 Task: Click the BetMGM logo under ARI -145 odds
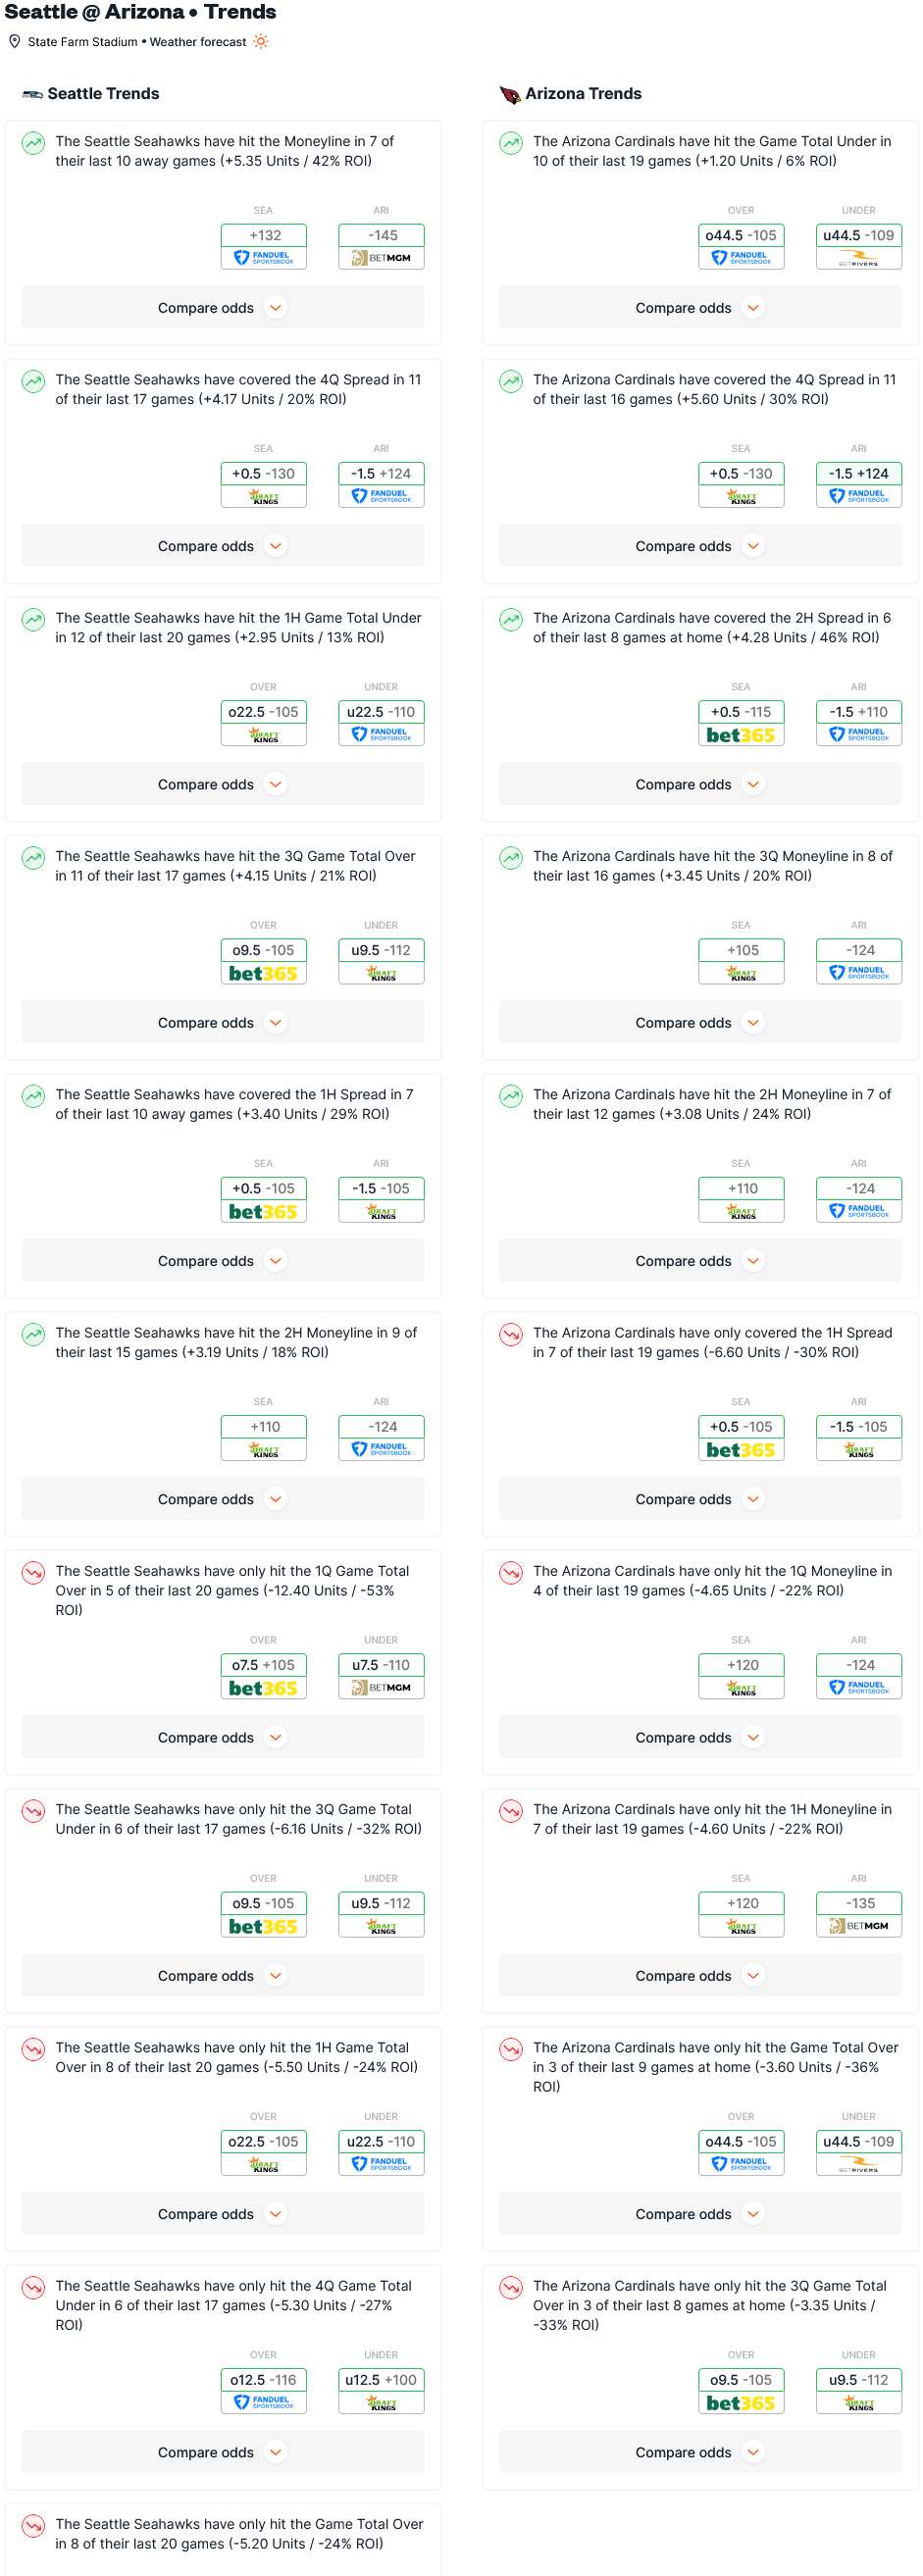click(x=381, y=258)
